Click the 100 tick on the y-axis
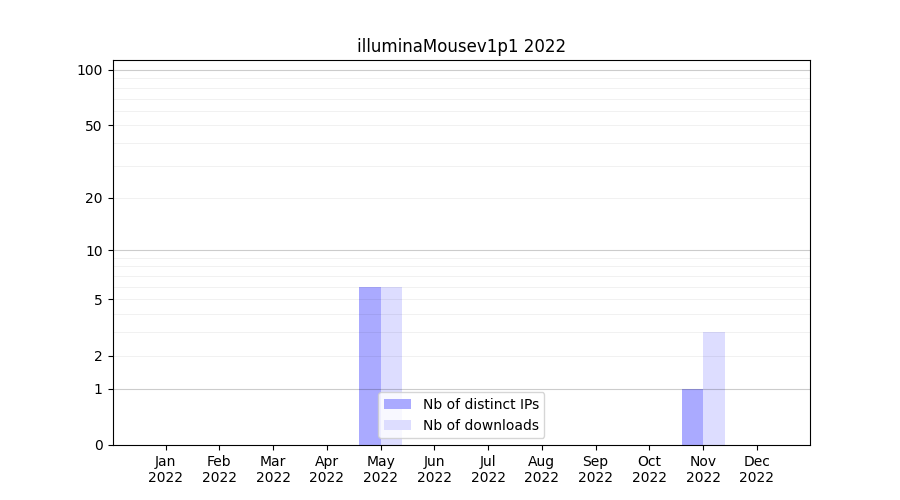900x500 pixels. 90,70
